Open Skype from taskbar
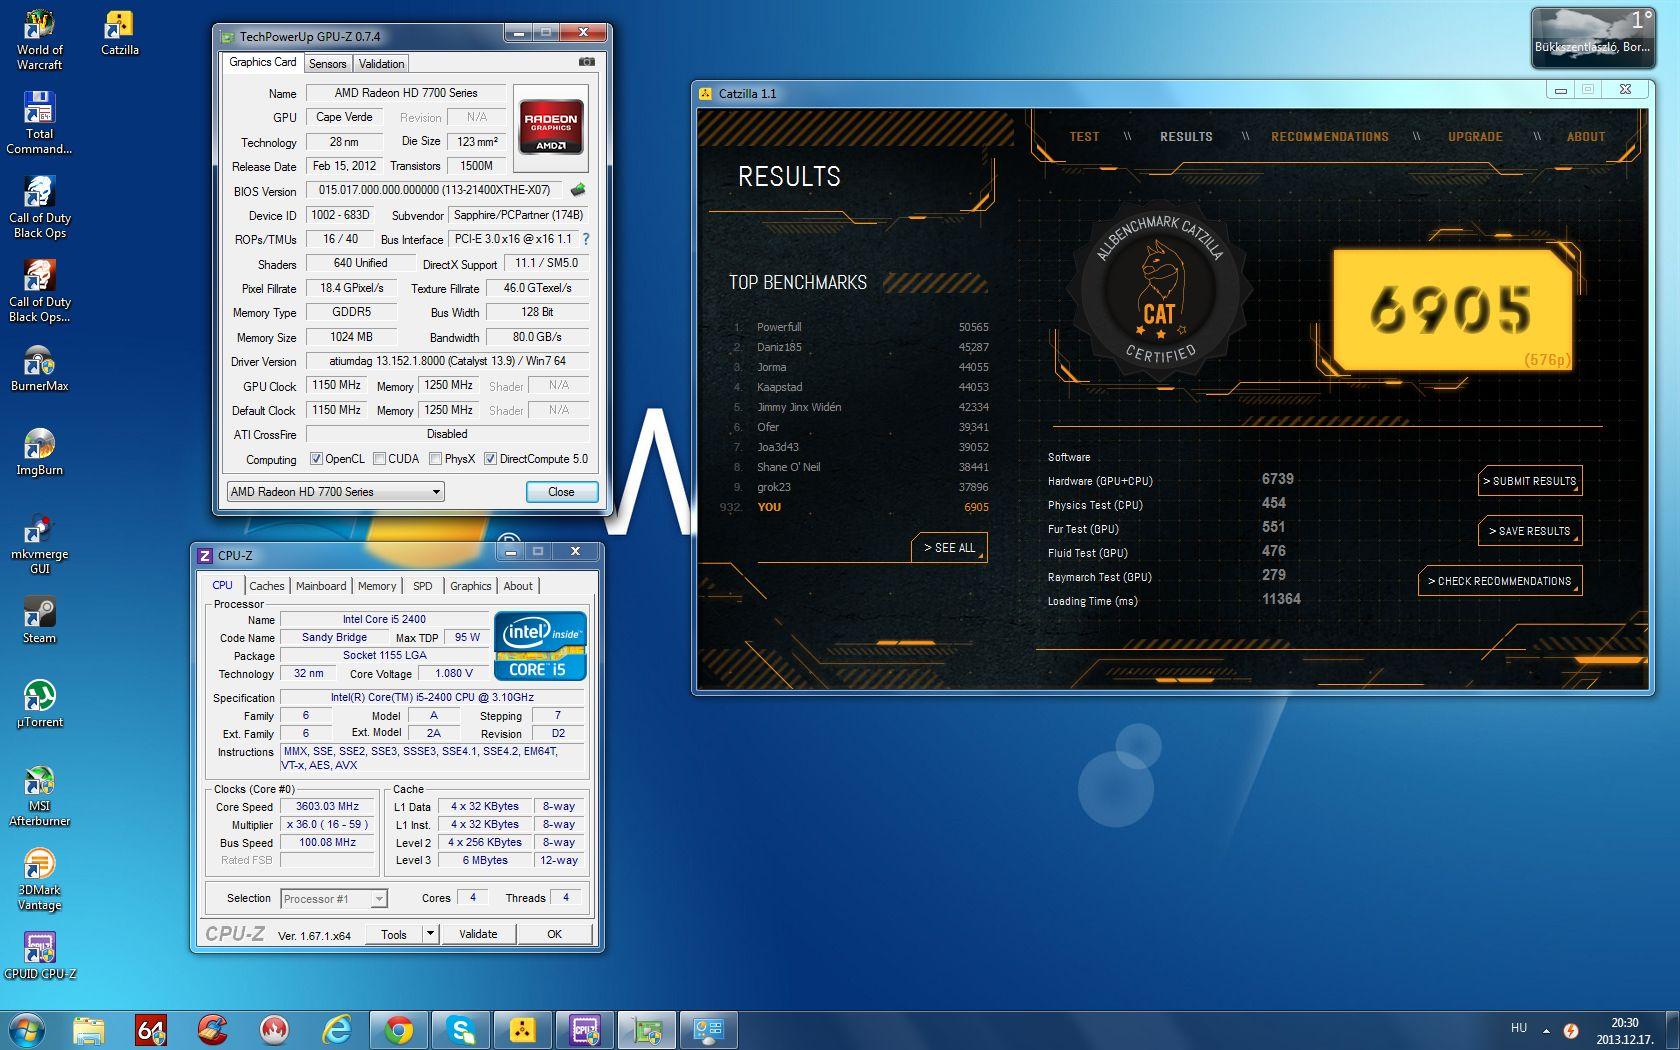This screenshot has height=1050, width=1680. [461, 1030]
